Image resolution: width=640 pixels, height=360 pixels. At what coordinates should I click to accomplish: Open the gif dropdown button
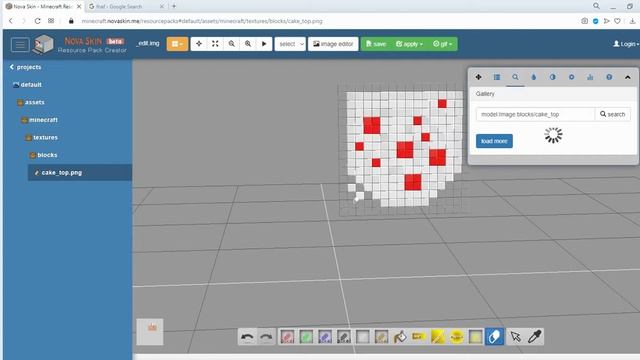coord(442,44)
